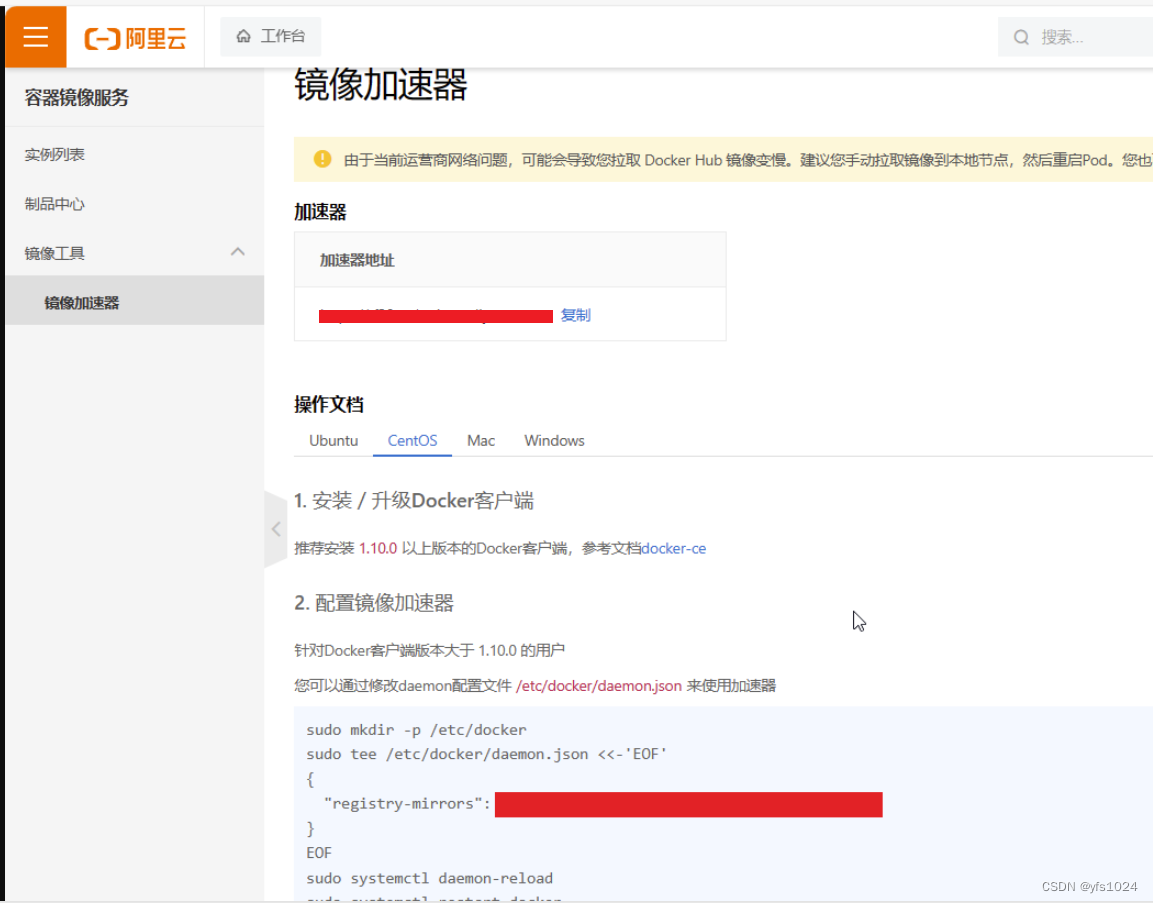Screen dimensions: 1153x903
Task: Click the Alibaba Cloud logo
Action: (x=135, y=36)
